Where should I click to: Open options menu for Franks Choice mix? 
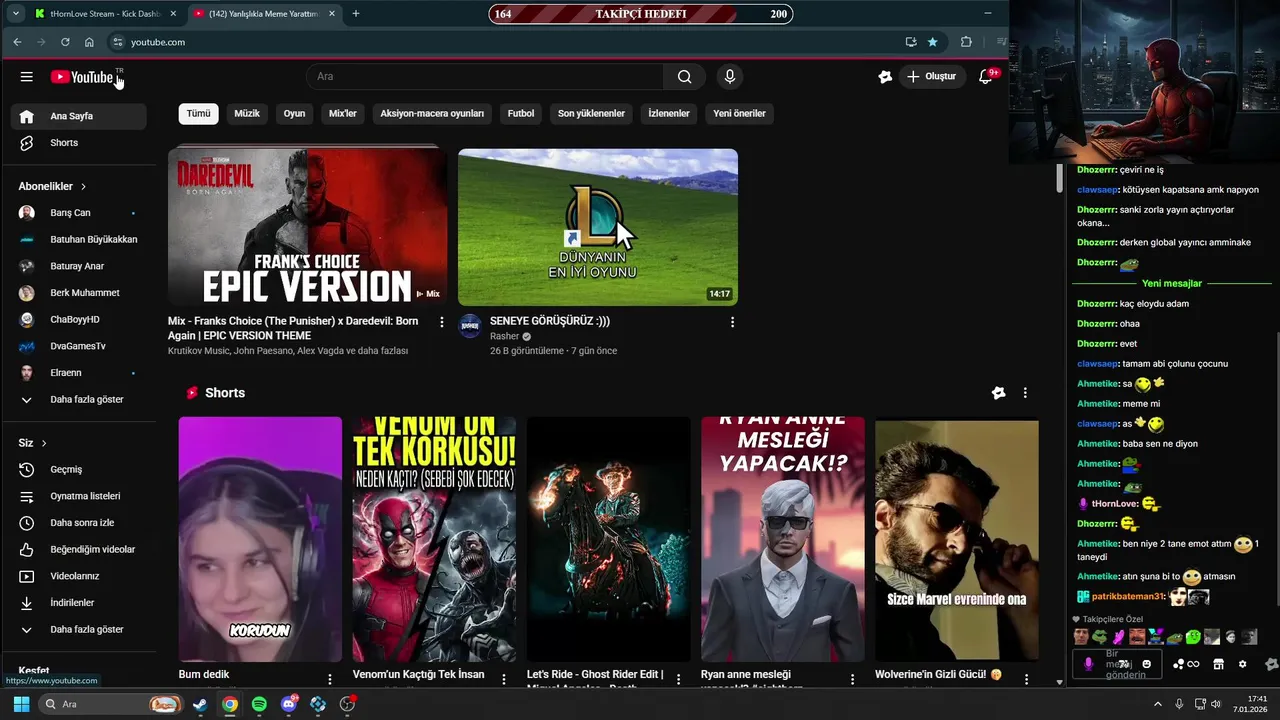442,322
